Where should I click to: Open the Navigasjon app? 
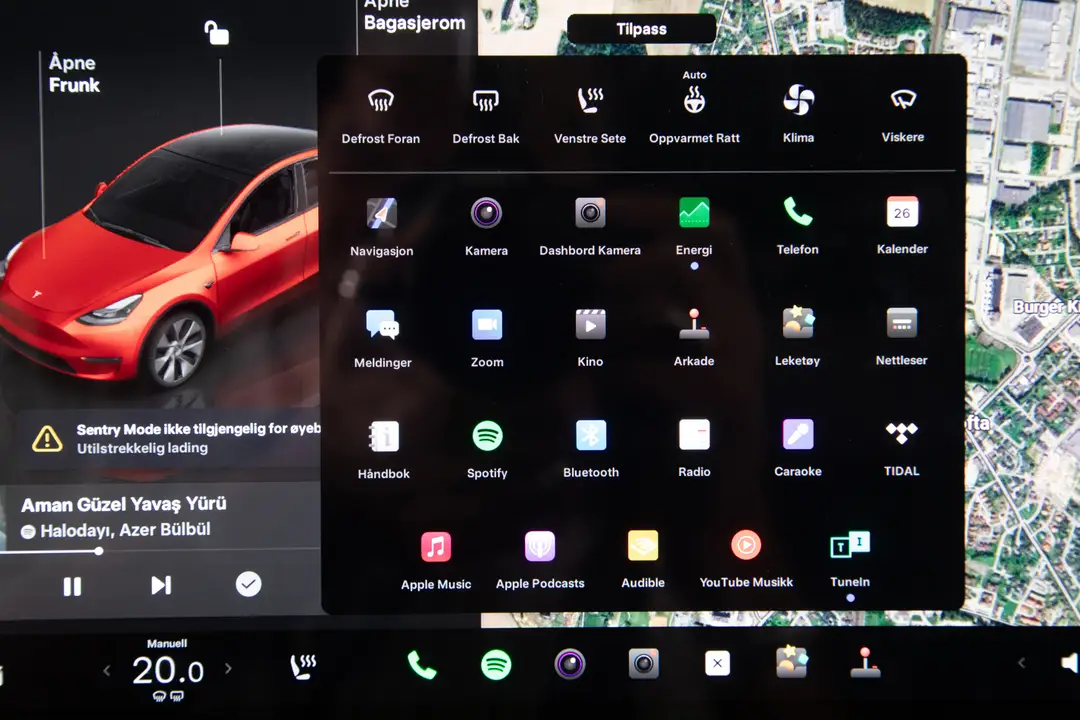tap(382, 227)
